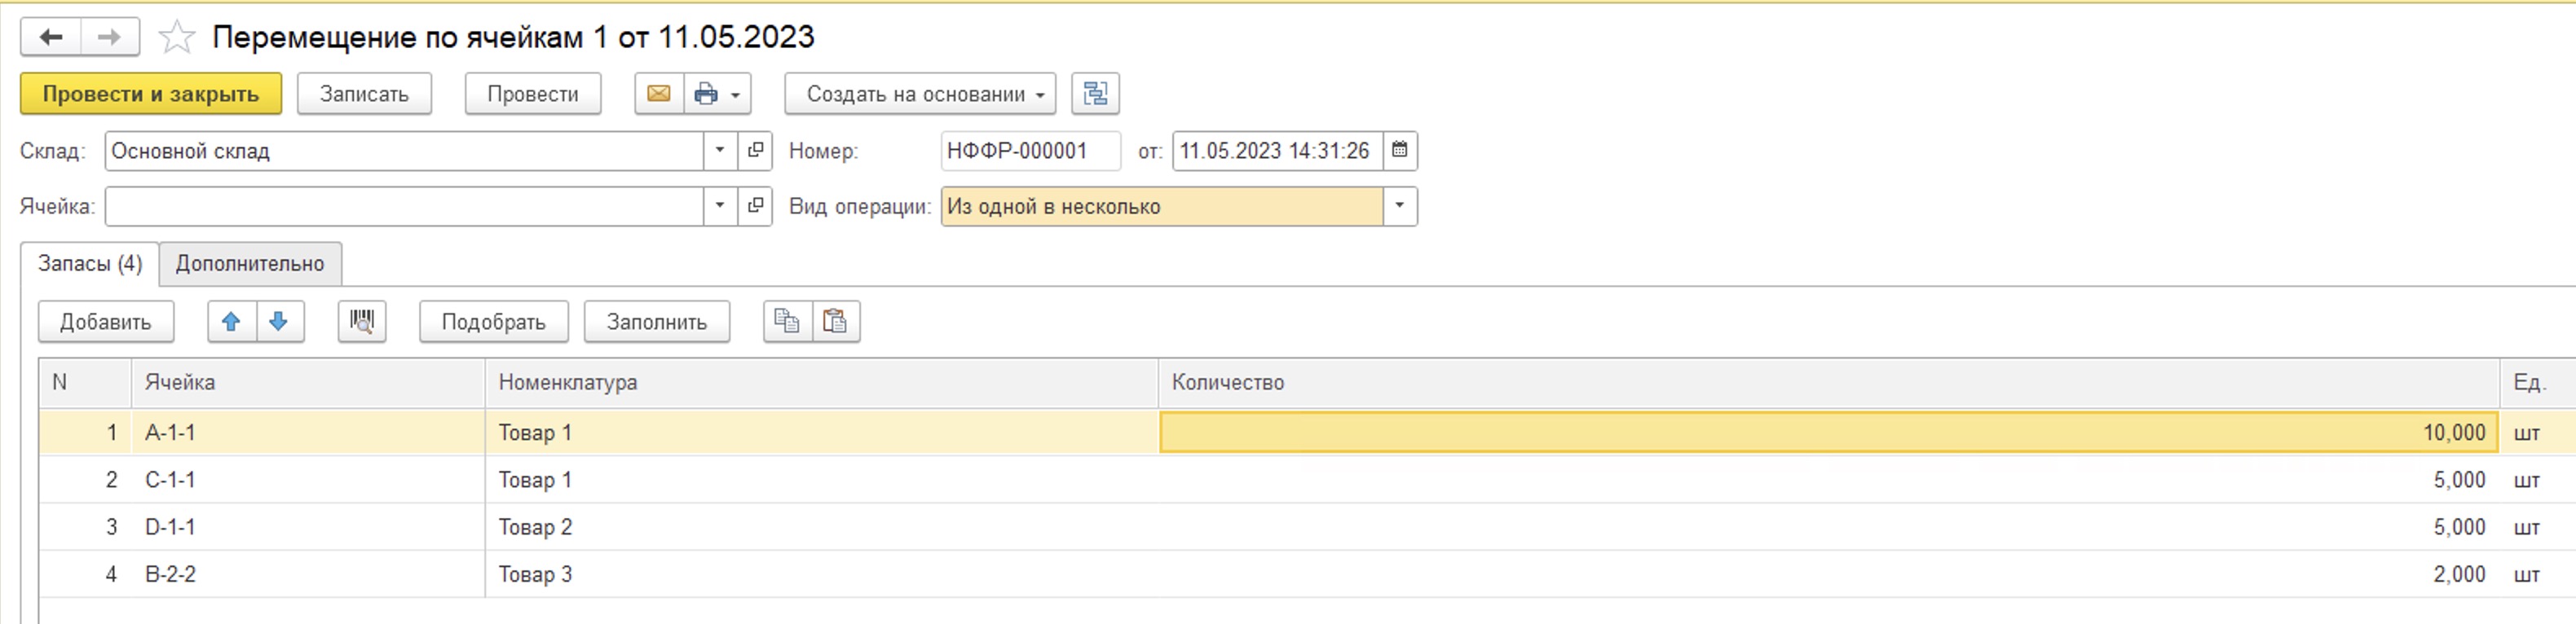Move selected row down
This screenshot has height=624, width=2576.
[x=280, y=322]
